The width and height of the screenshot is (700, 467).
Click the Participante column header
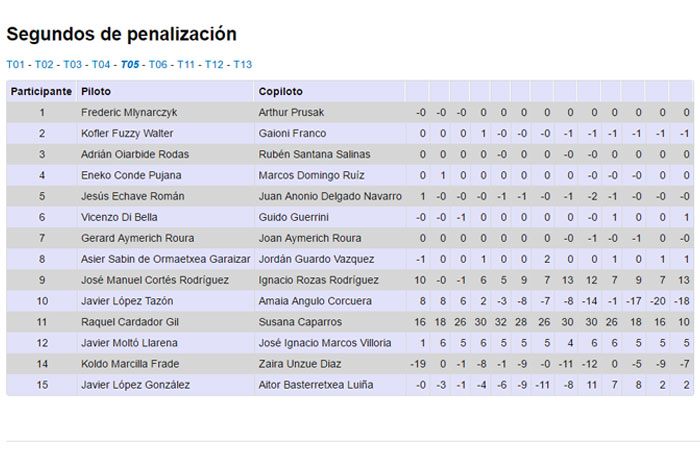pyautogui.click(x=41, y=91)
